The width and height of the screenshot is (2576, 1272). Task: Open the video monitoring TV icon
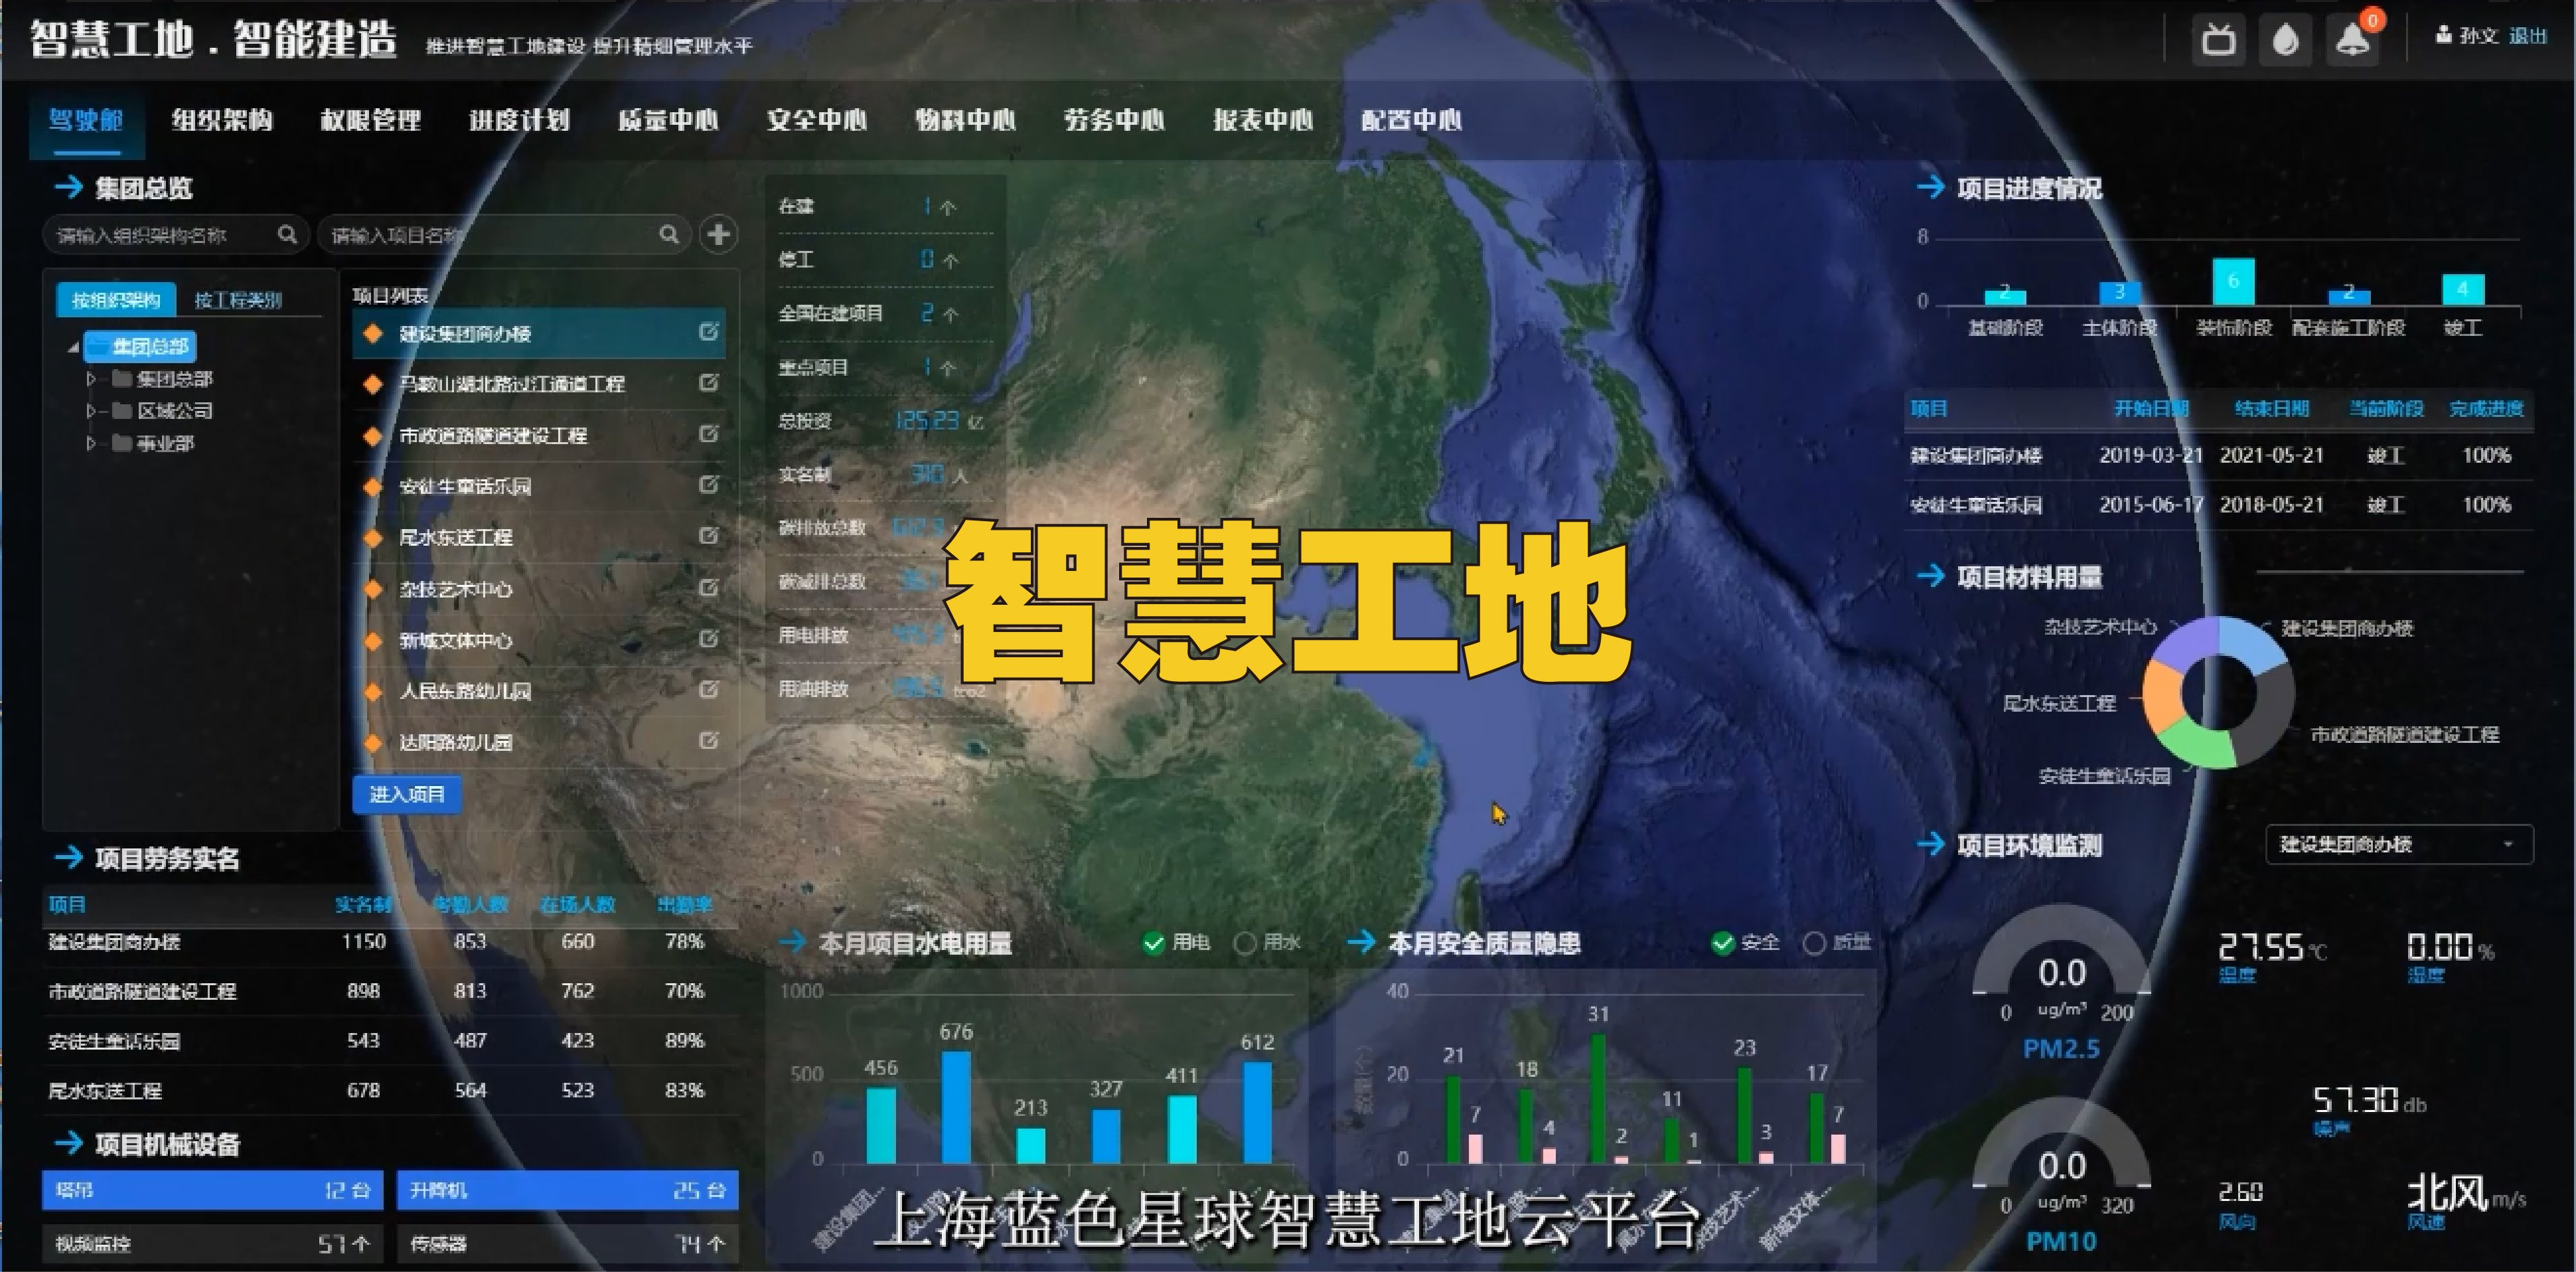tap(2218, 40)
